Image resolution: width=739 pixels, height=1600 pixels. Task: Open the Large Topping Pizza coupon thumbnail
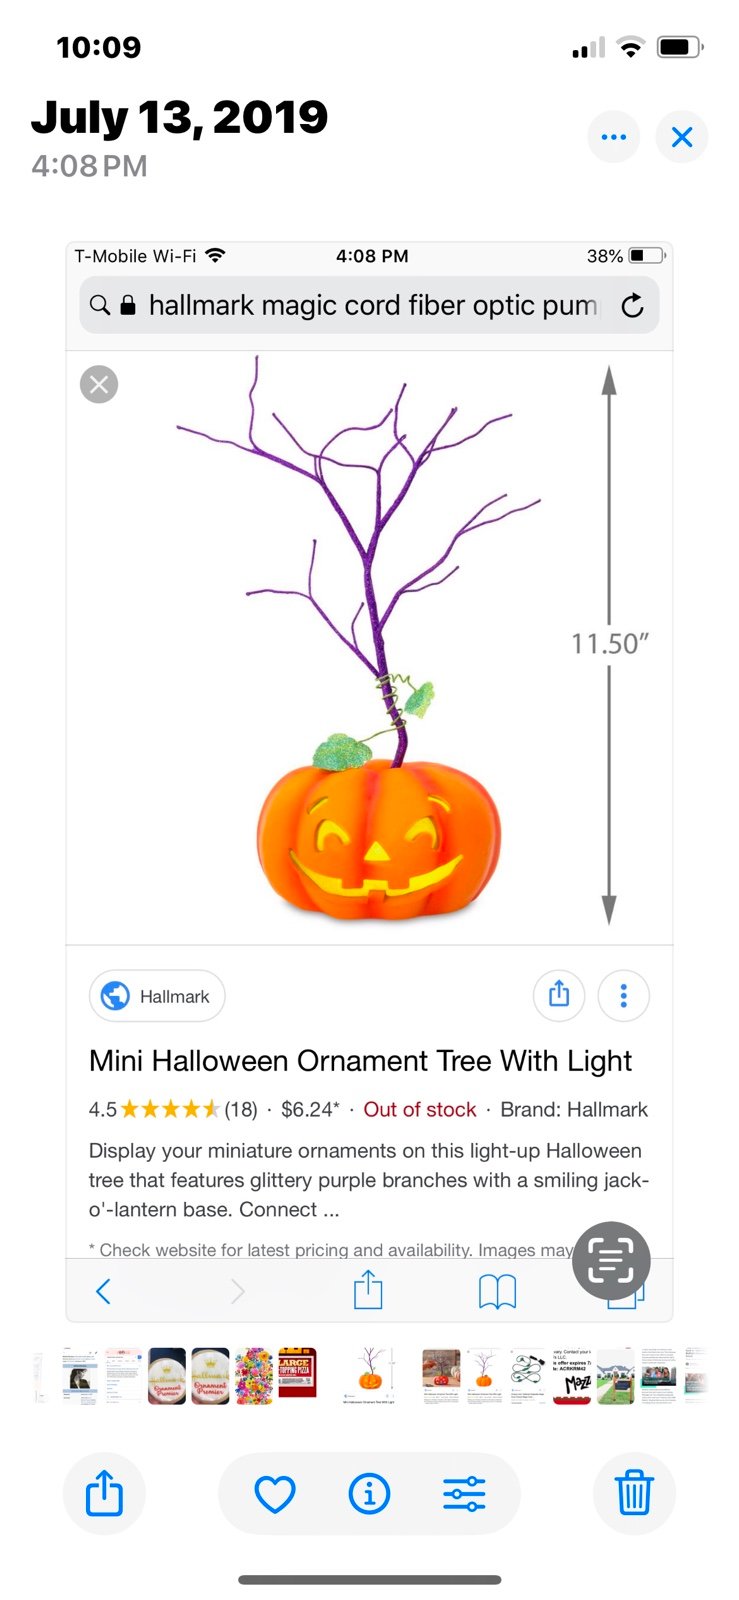tap(297, 1375)
